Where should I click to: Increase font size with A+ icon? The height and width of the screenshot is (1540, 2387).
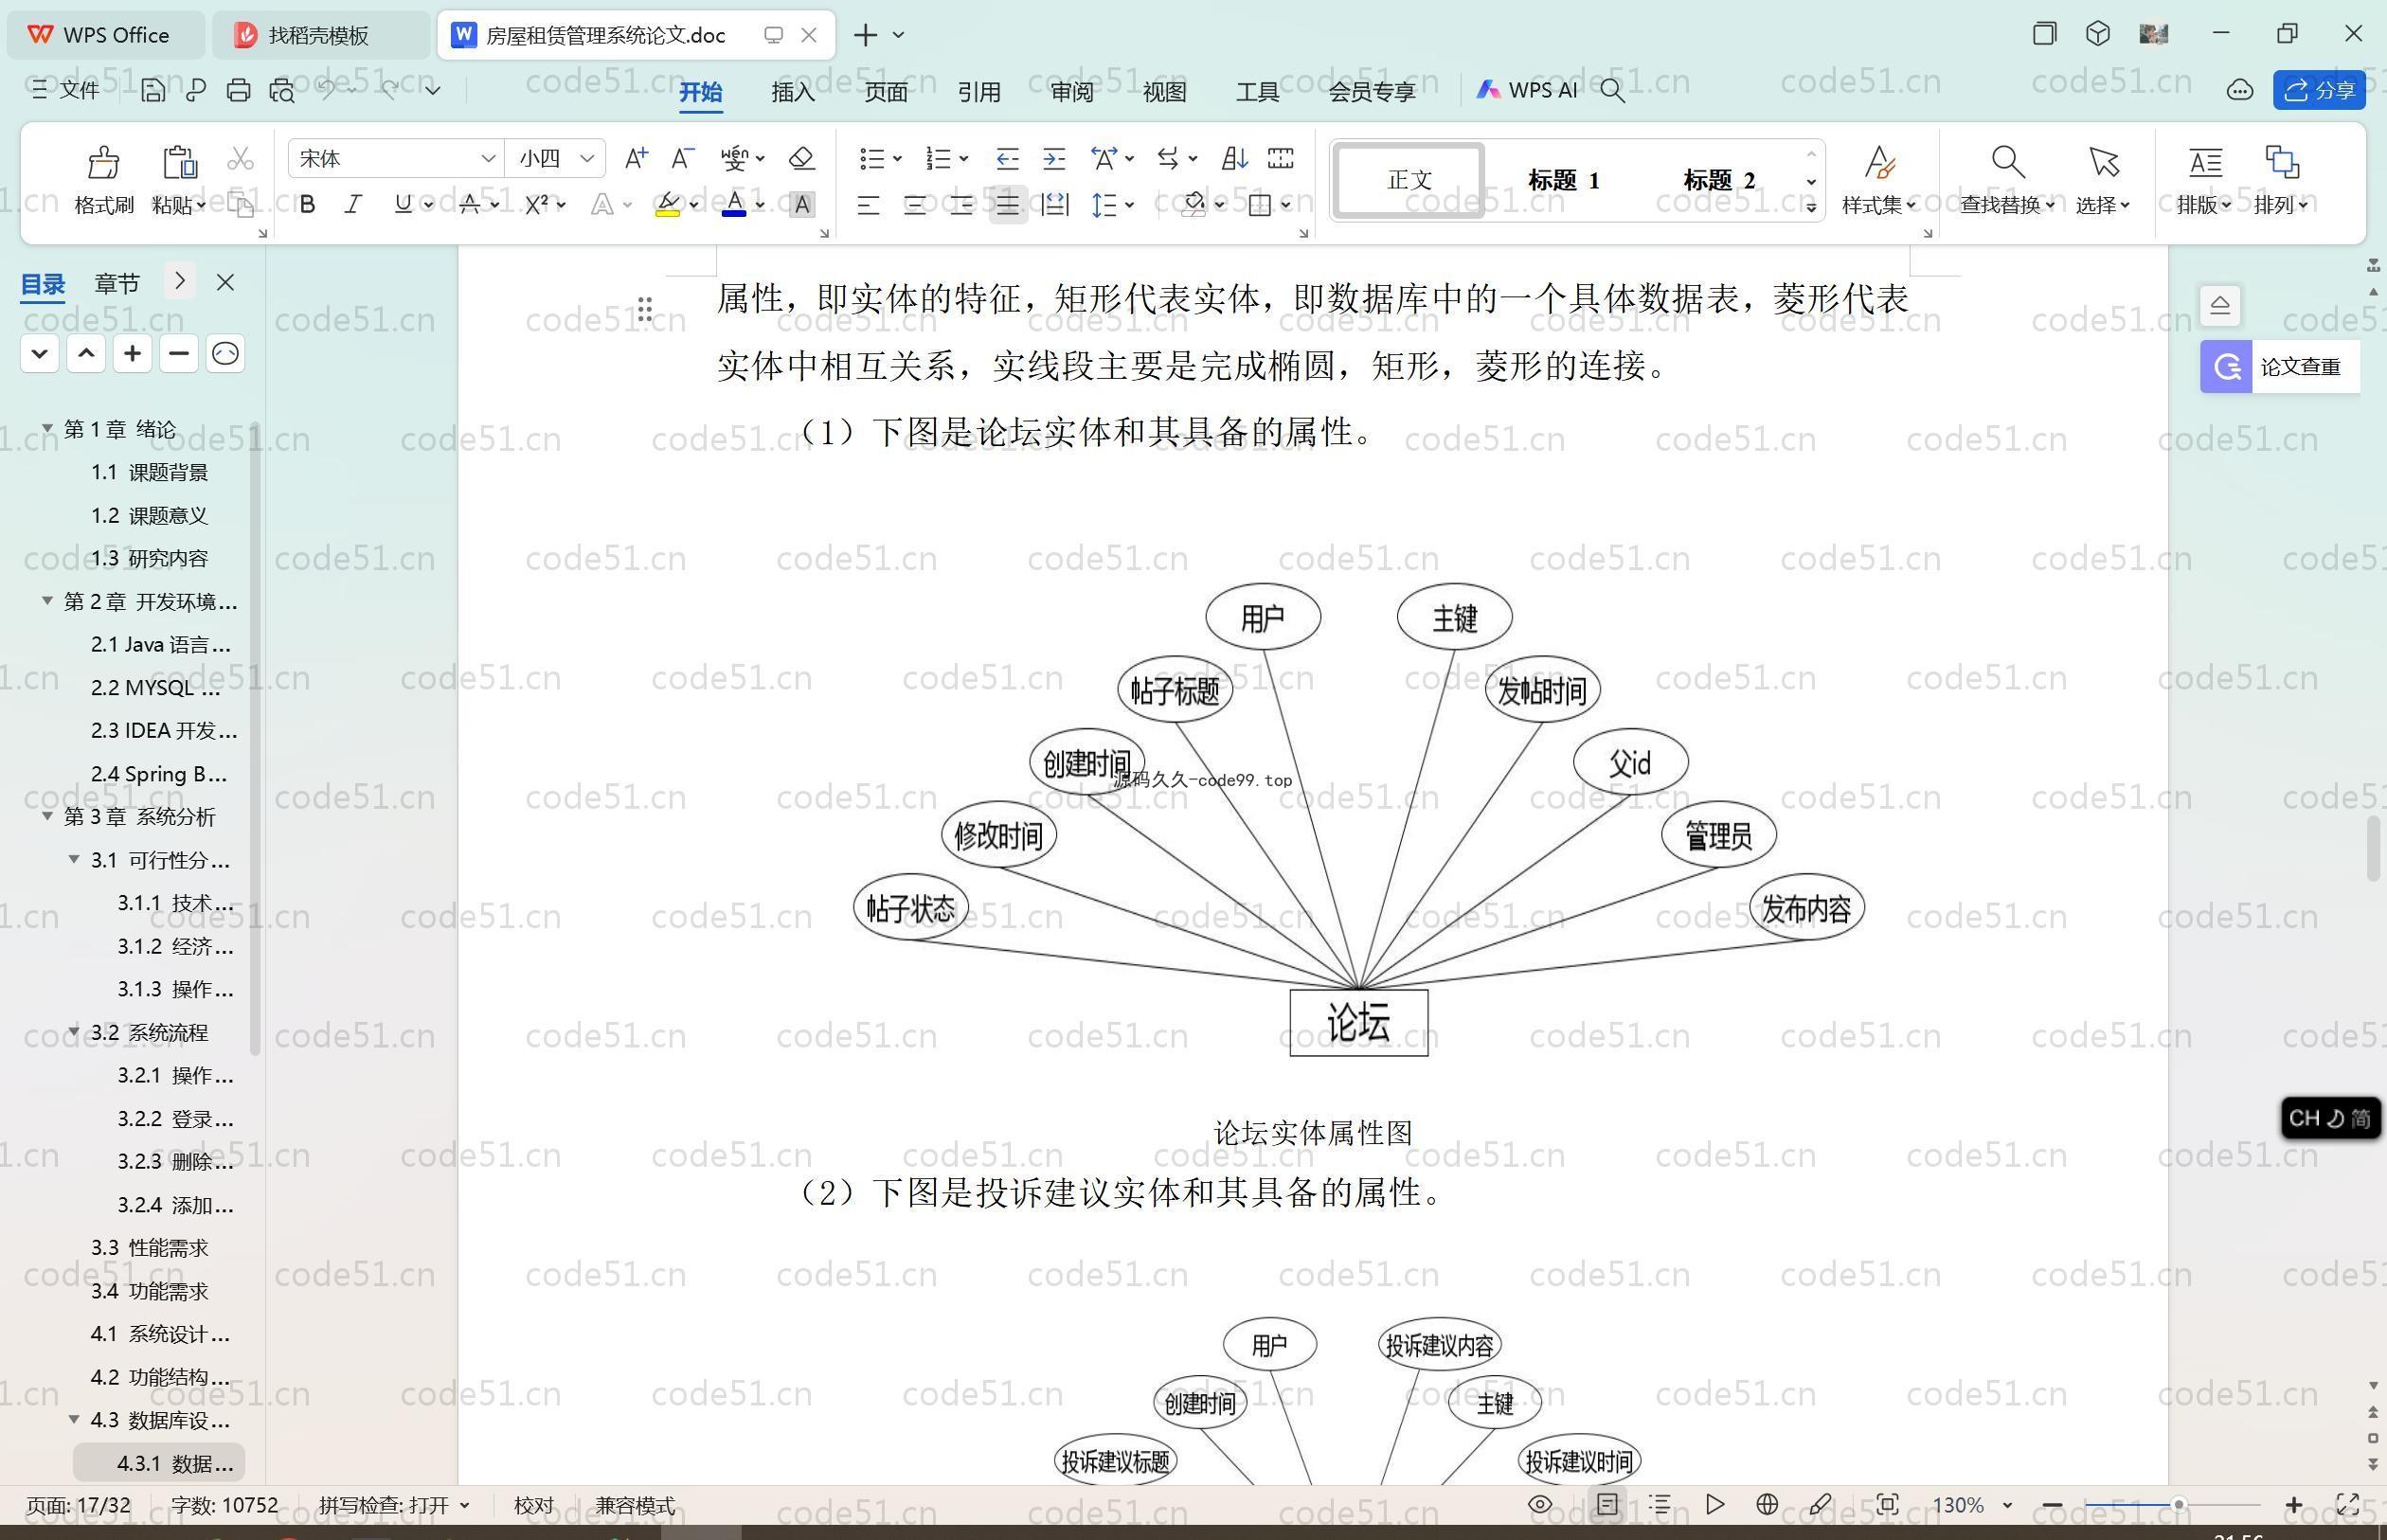coord(636,158)
